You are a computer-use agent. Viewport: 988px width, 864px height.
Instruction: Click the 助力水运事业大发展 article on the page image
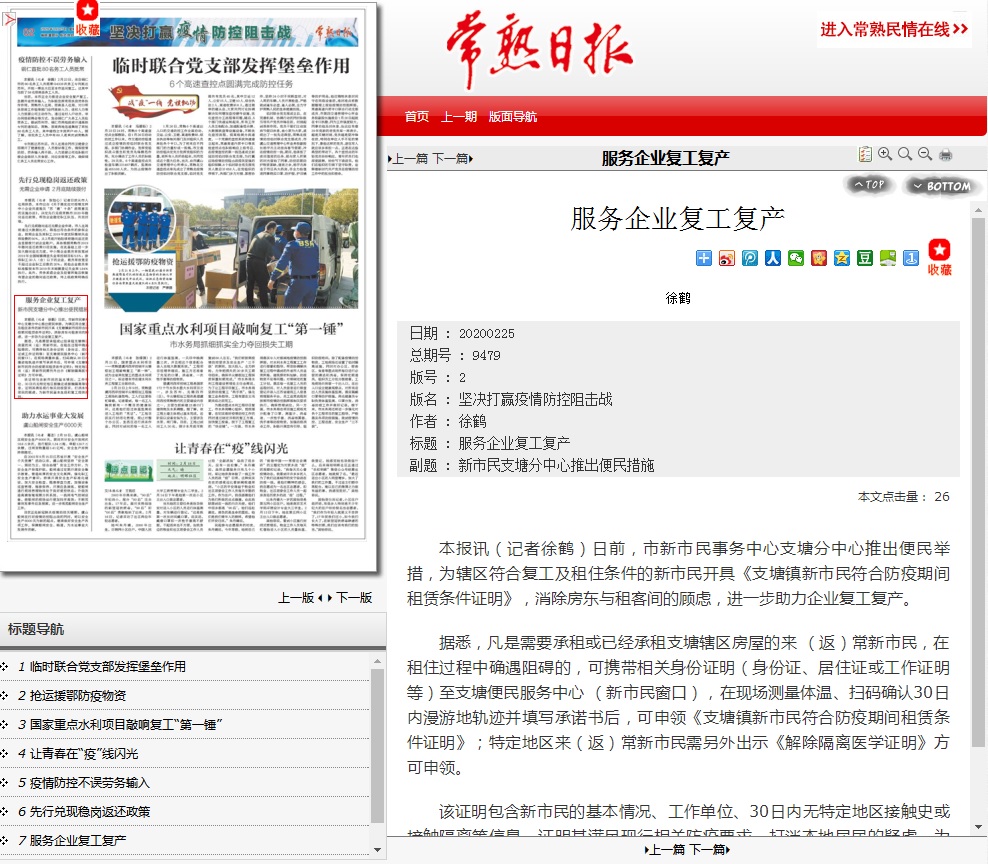click(53, 469)
